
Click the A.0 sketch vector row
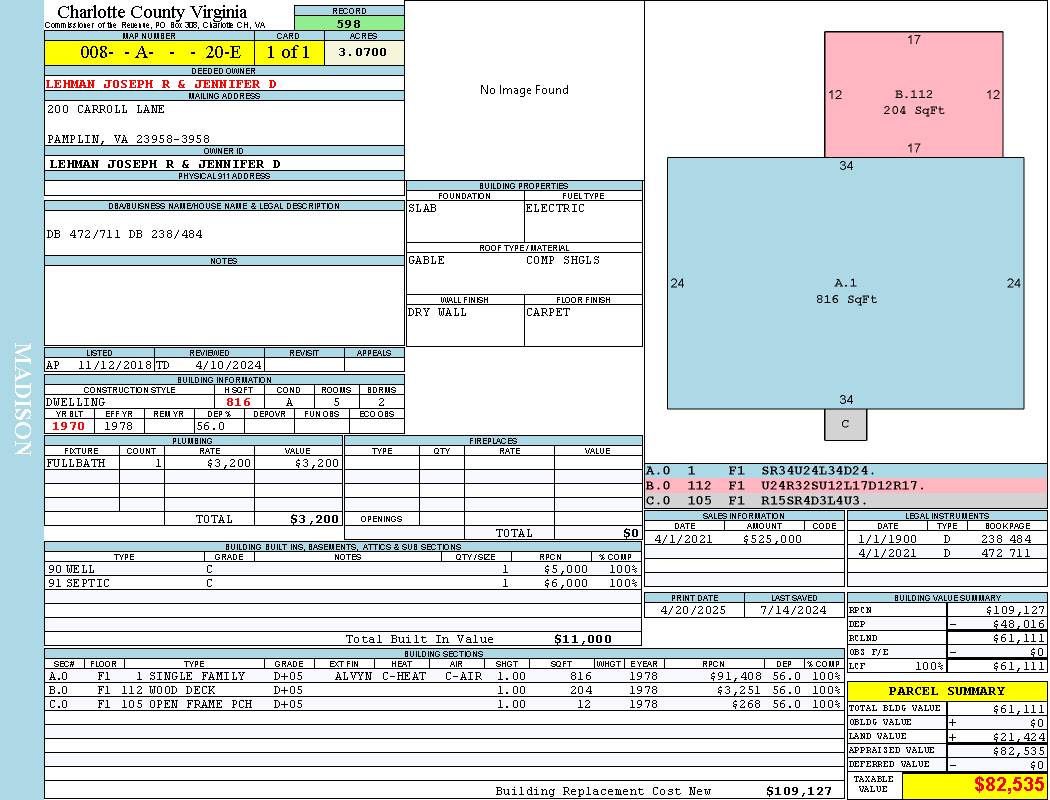pyautogui.click(x=845, y=470)
